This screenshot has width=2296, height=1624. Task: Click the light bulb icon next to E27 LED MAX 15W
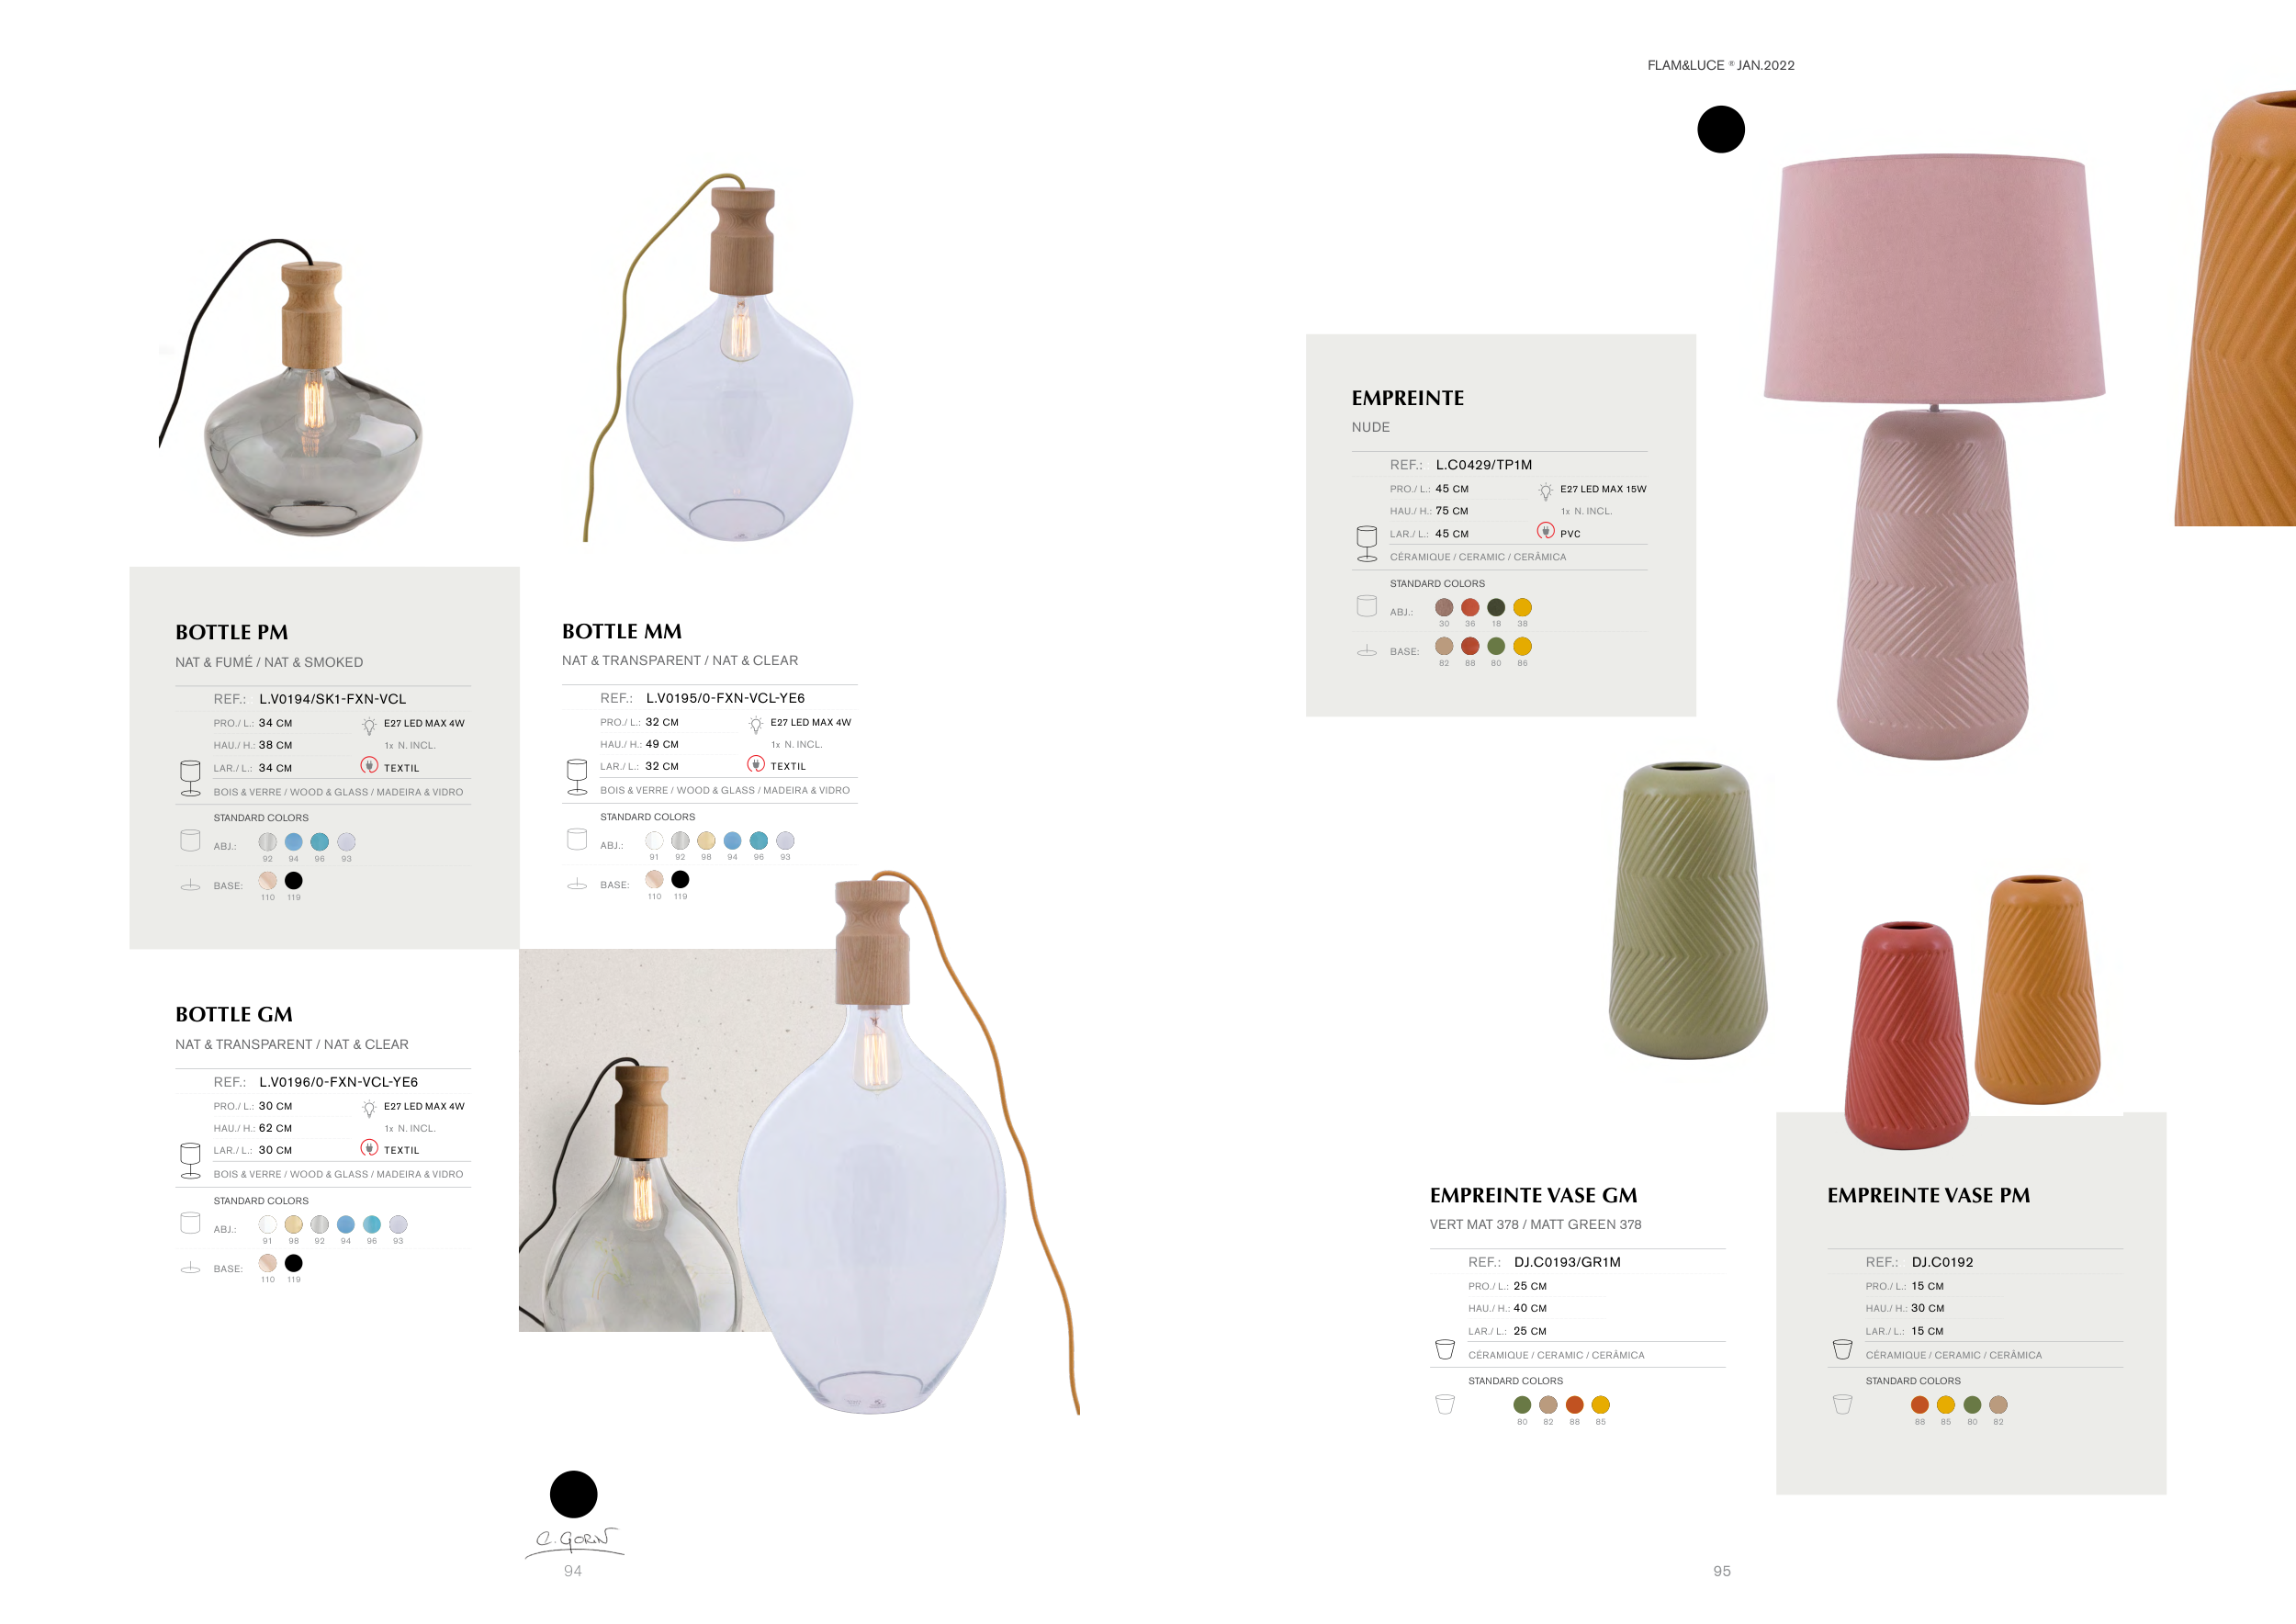coord(1545,491)
